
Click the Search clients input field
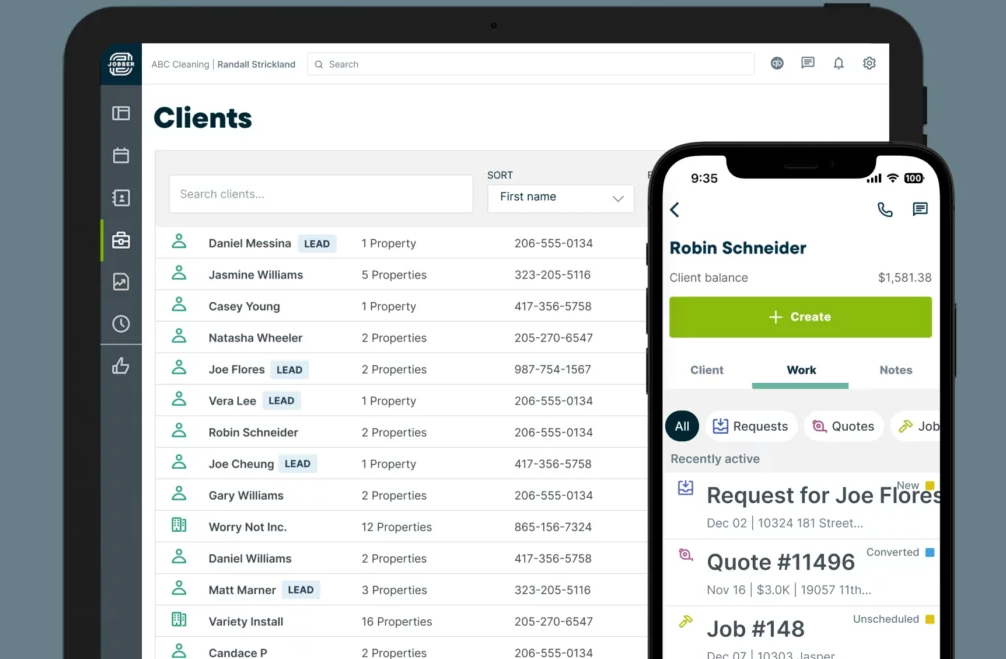pyautogui.click(x=320, y=194)
